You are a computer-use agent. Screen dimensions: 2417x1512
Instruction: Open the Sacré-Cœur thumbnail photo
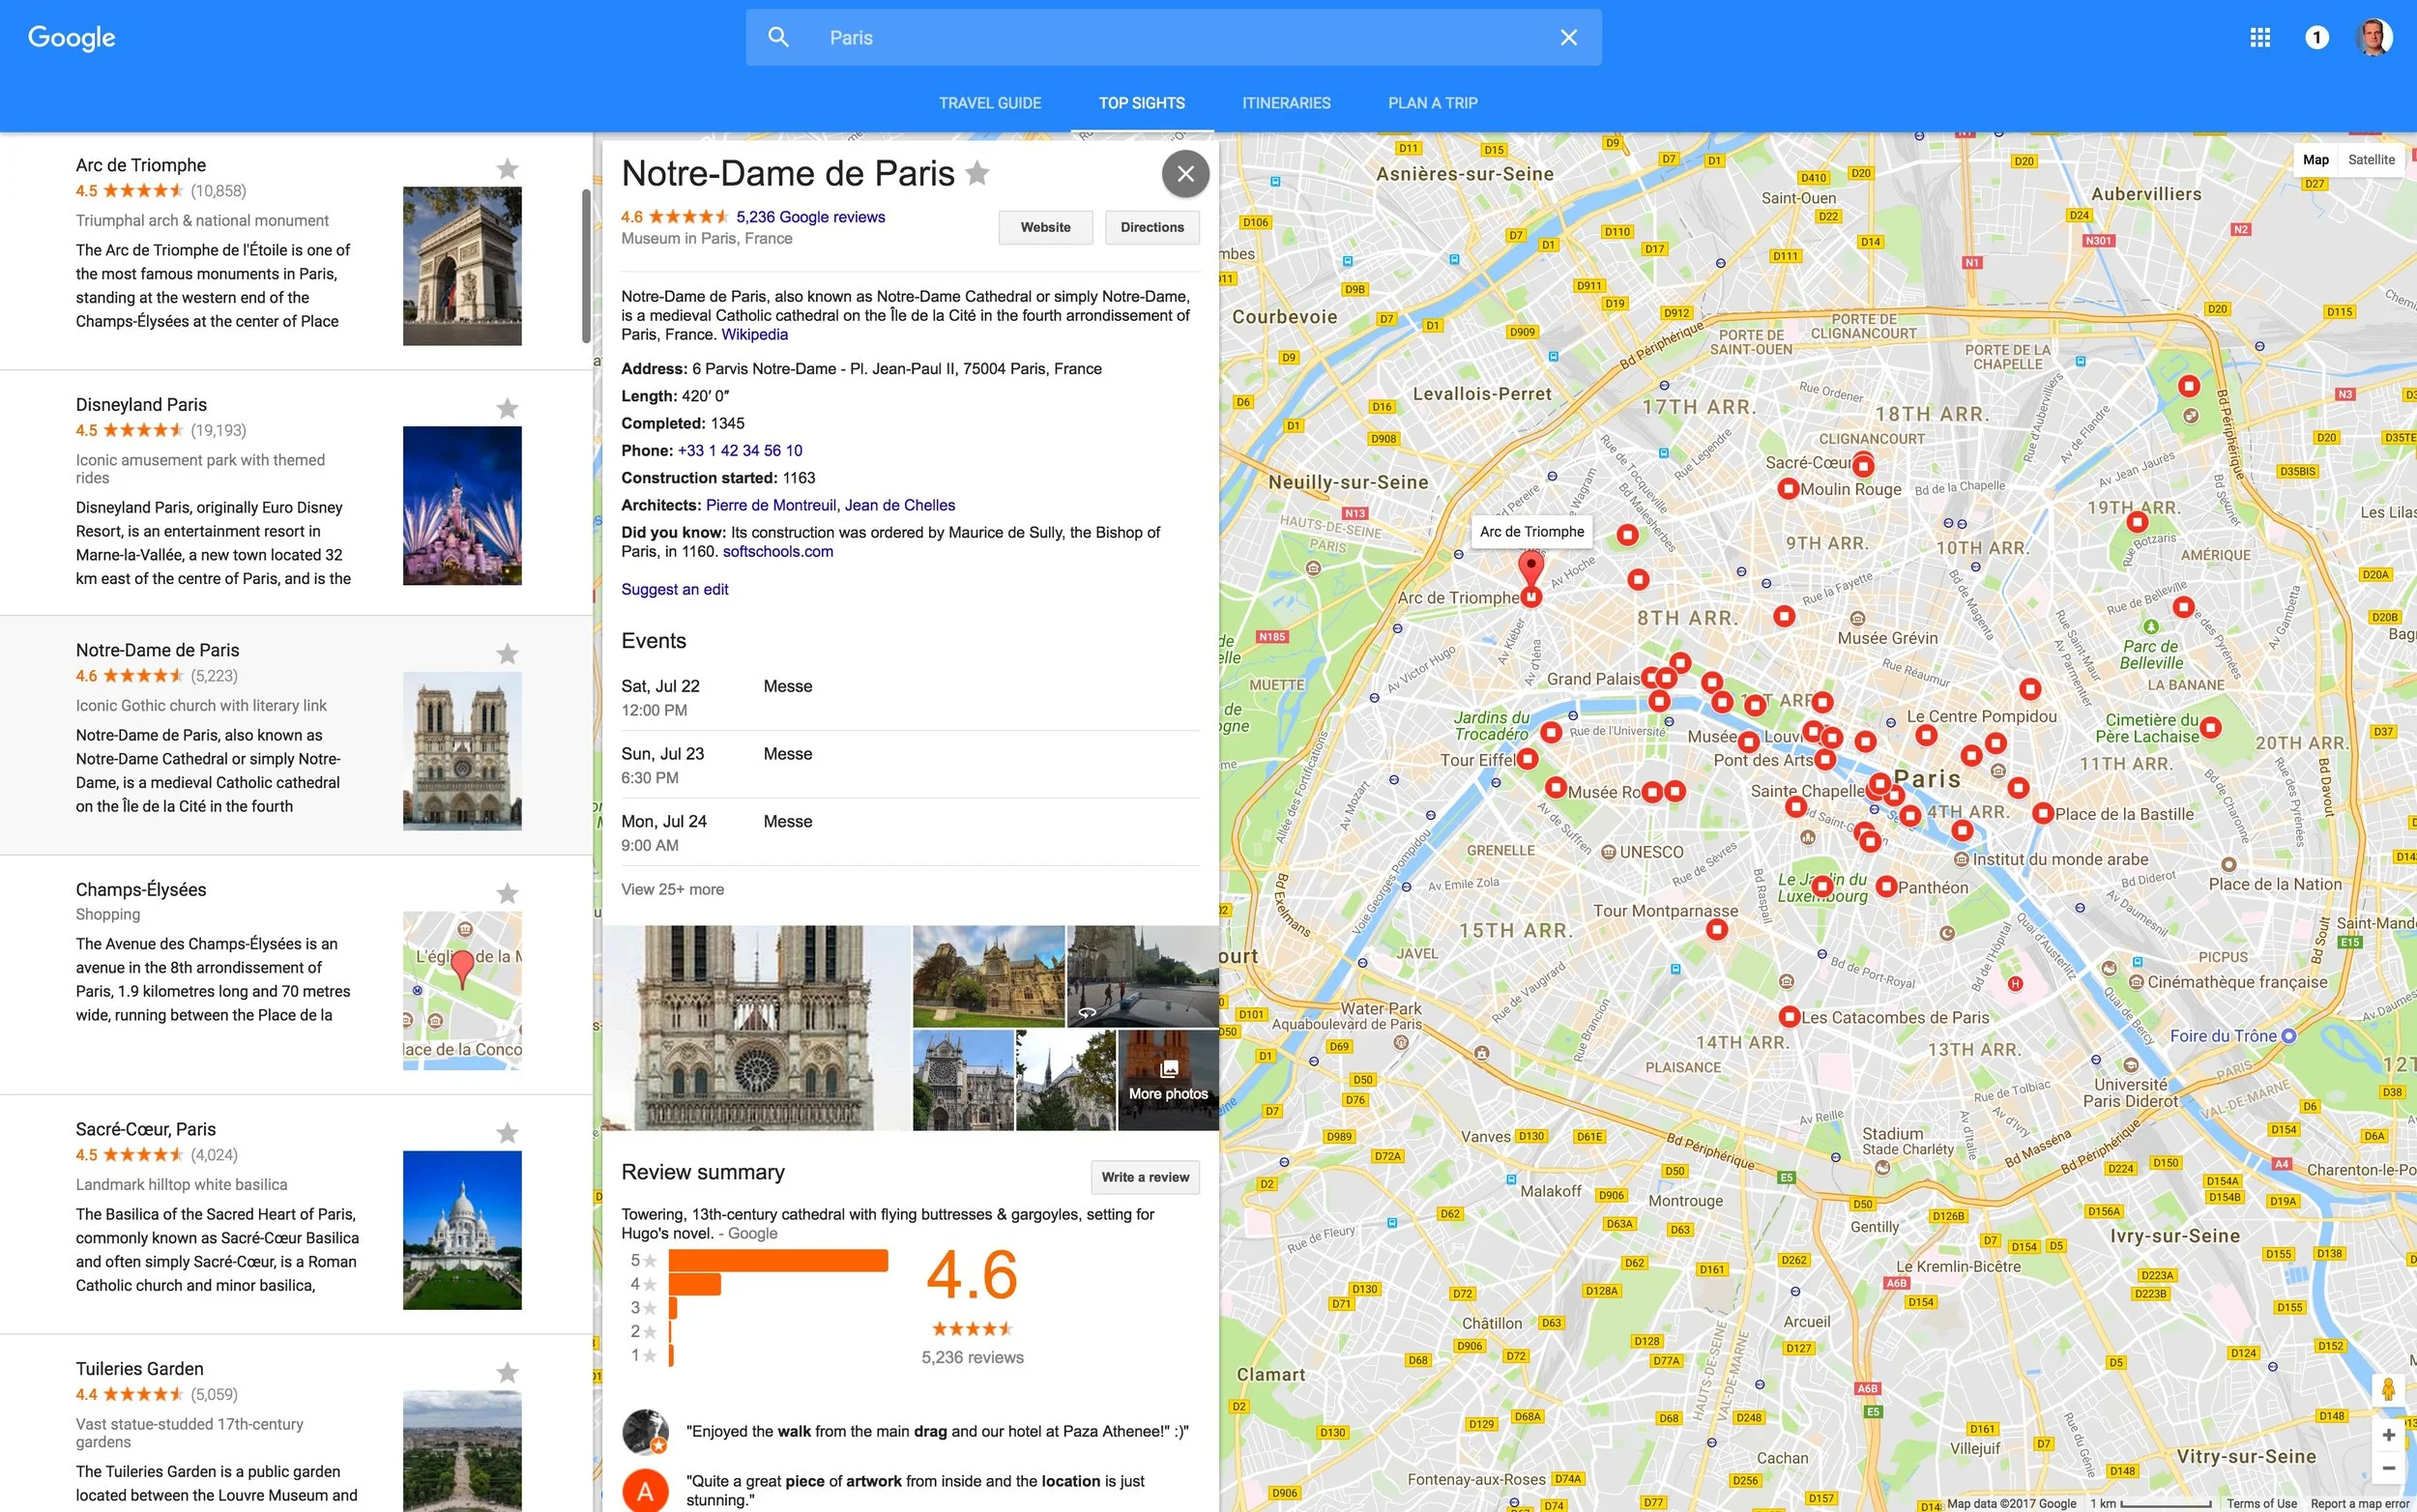(x=462, y=1230)
